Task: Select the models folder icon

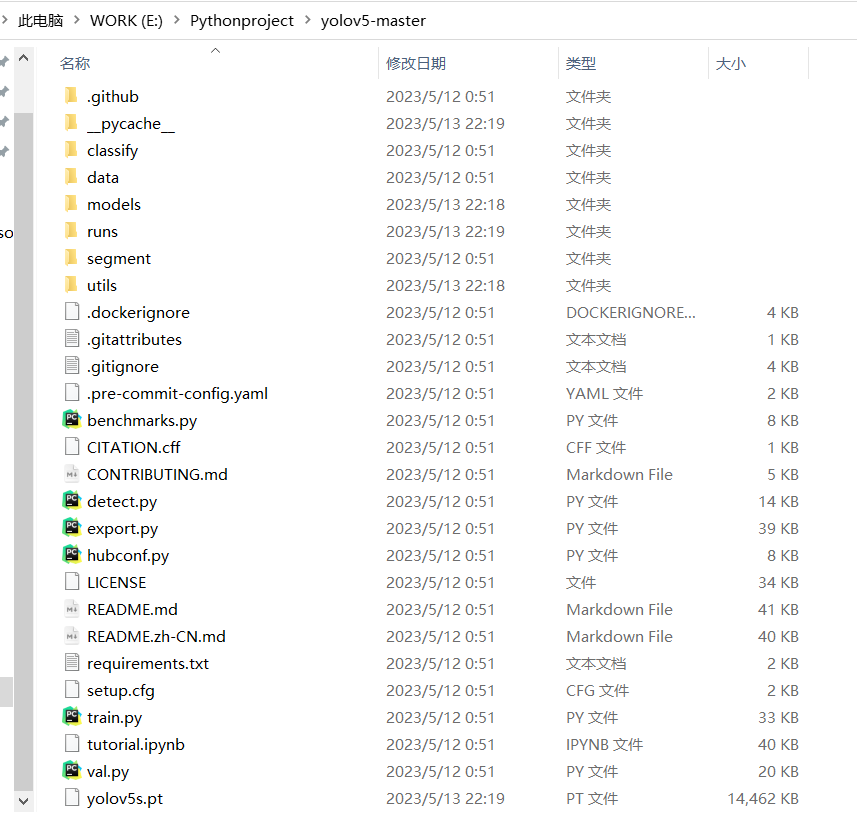Action: (72, 203)
